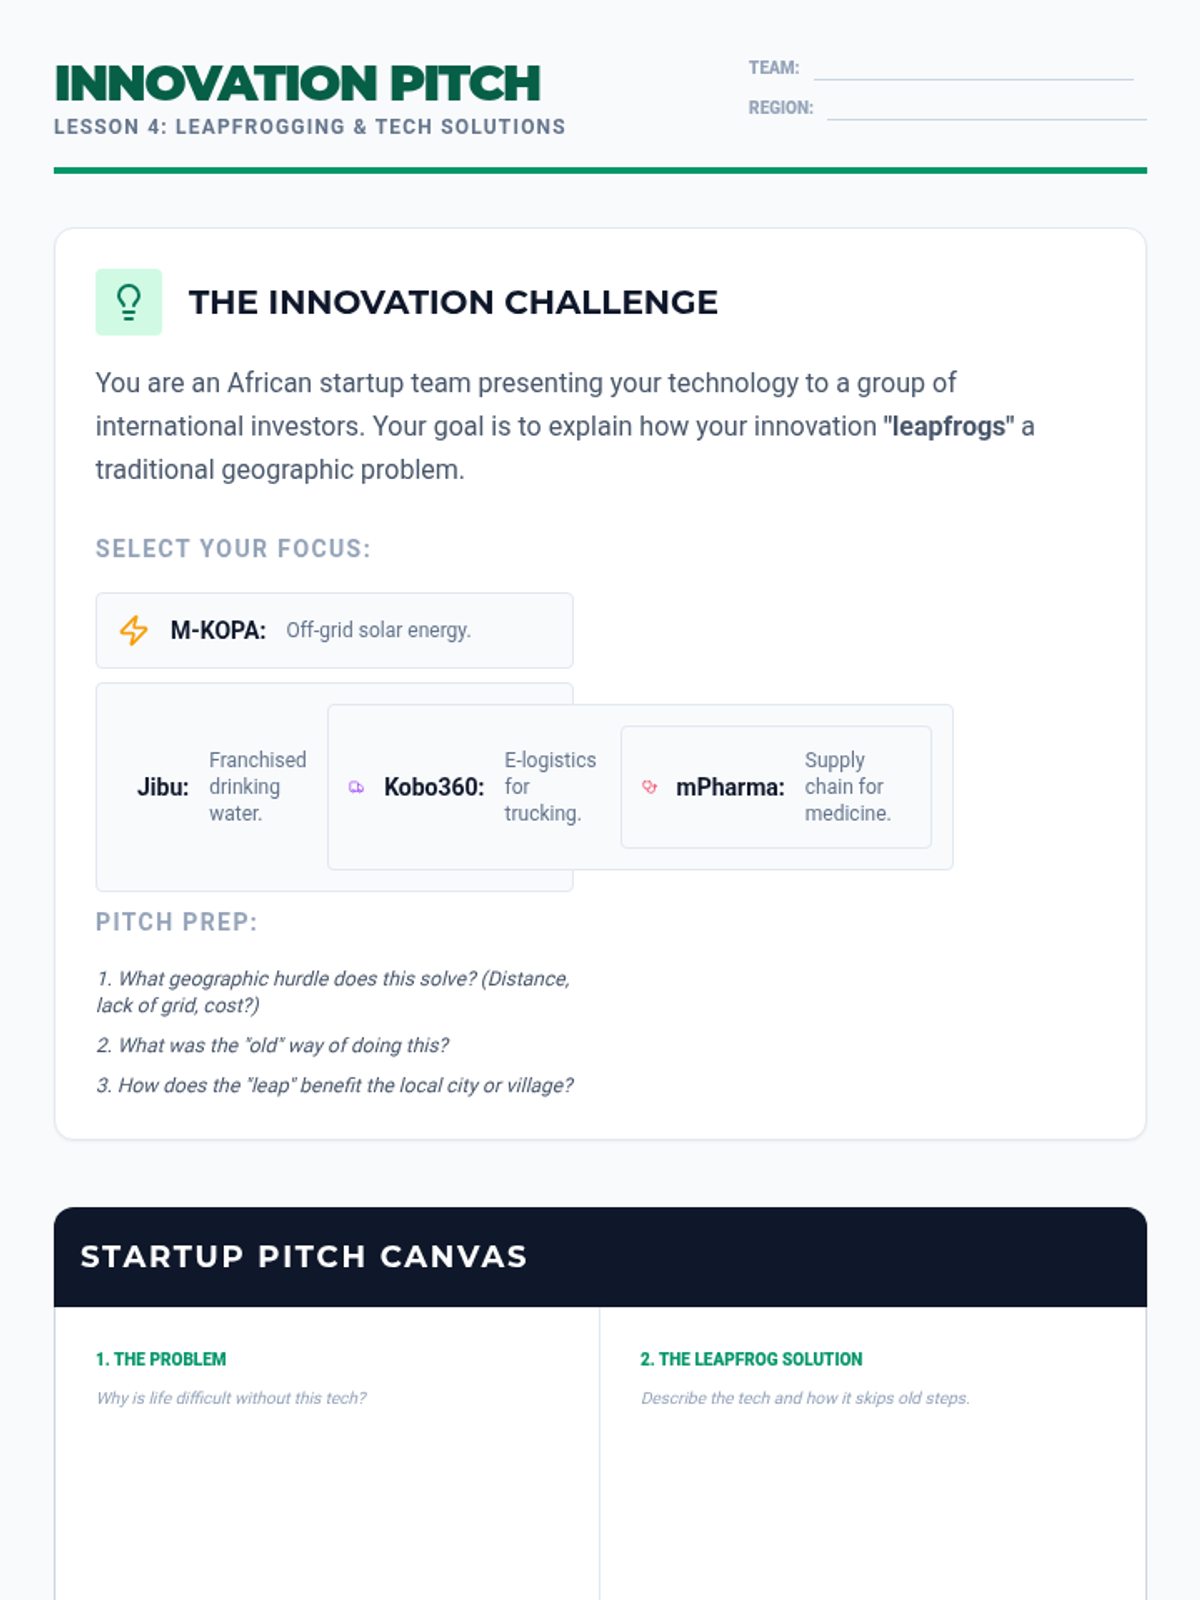Click the "old" way prep question
Viewport: 1200px width, 1600px height.
(x=272, y=1045)
